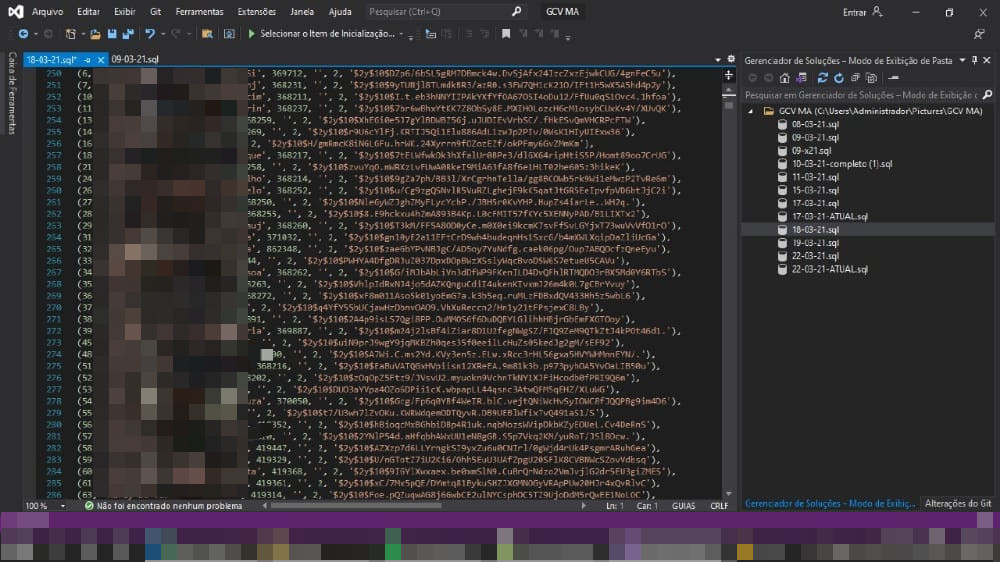The height and width of the screenshot is (562, 1000).
Task: Click the properties wrench icon in Solution Explorer
Action: [x=893, y=78]
